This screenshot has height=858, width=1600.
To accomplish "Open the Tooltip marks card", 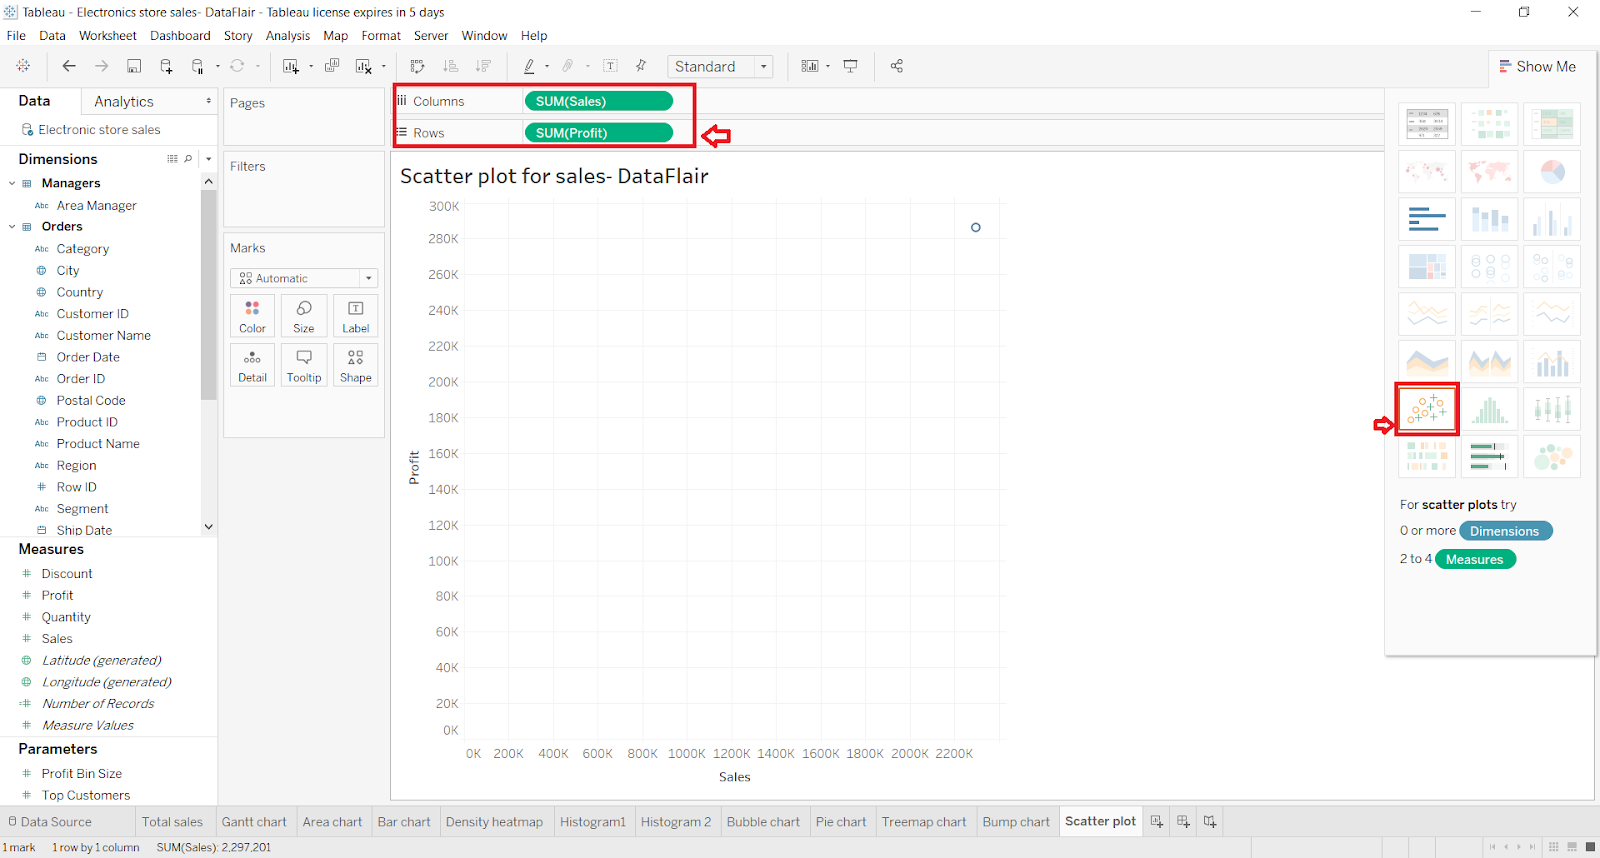I will tap(304, 366).
